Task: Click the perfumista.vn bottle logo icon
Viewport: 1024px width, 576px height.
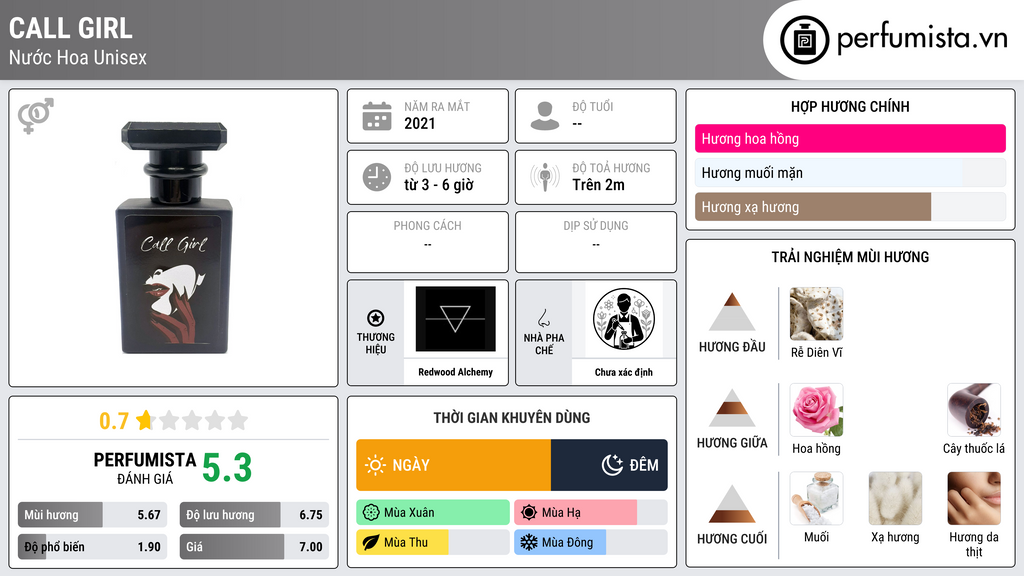Action: (804, 40)
